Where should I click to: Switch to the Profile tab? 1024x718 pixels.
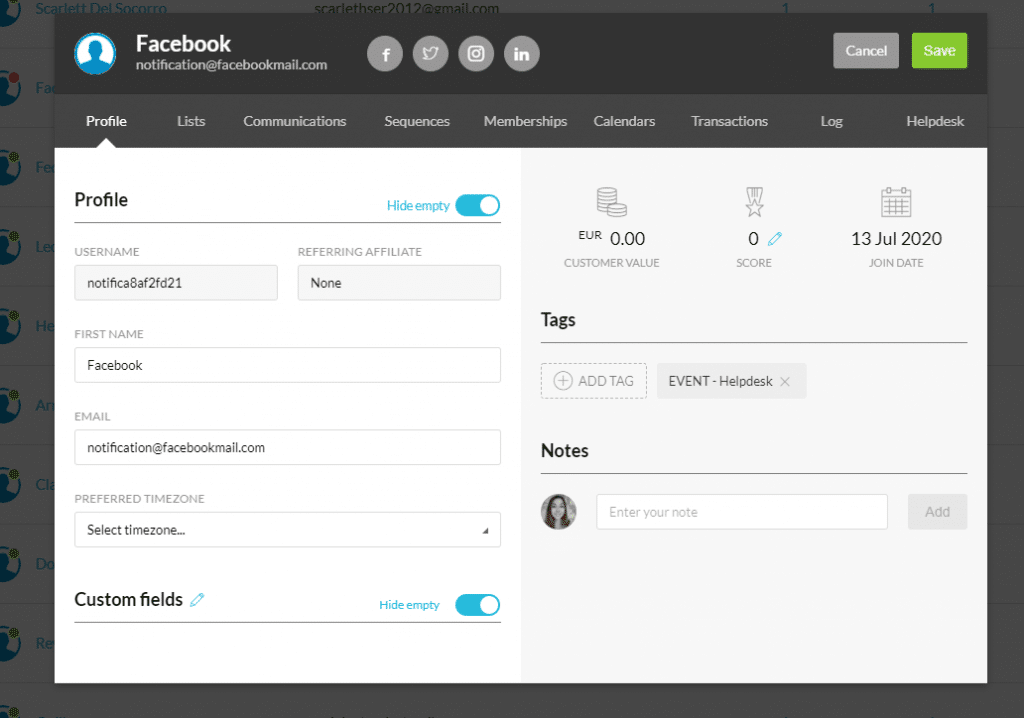click(106, 121)
